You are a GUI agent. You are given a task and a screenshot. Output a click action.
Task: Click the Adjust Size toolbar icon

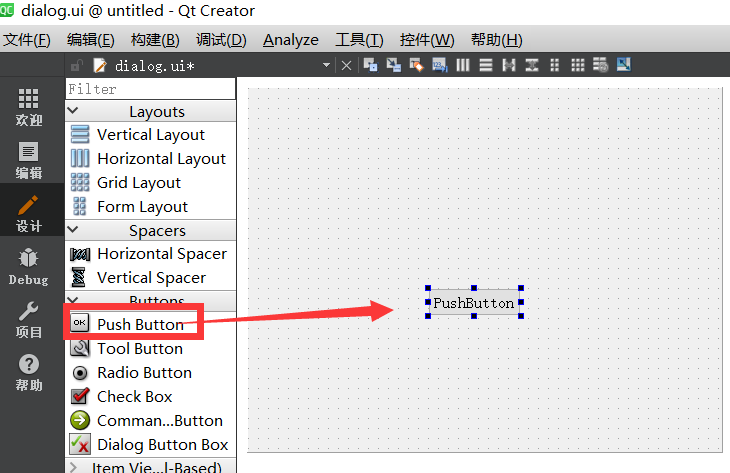(x=624, y=65)
